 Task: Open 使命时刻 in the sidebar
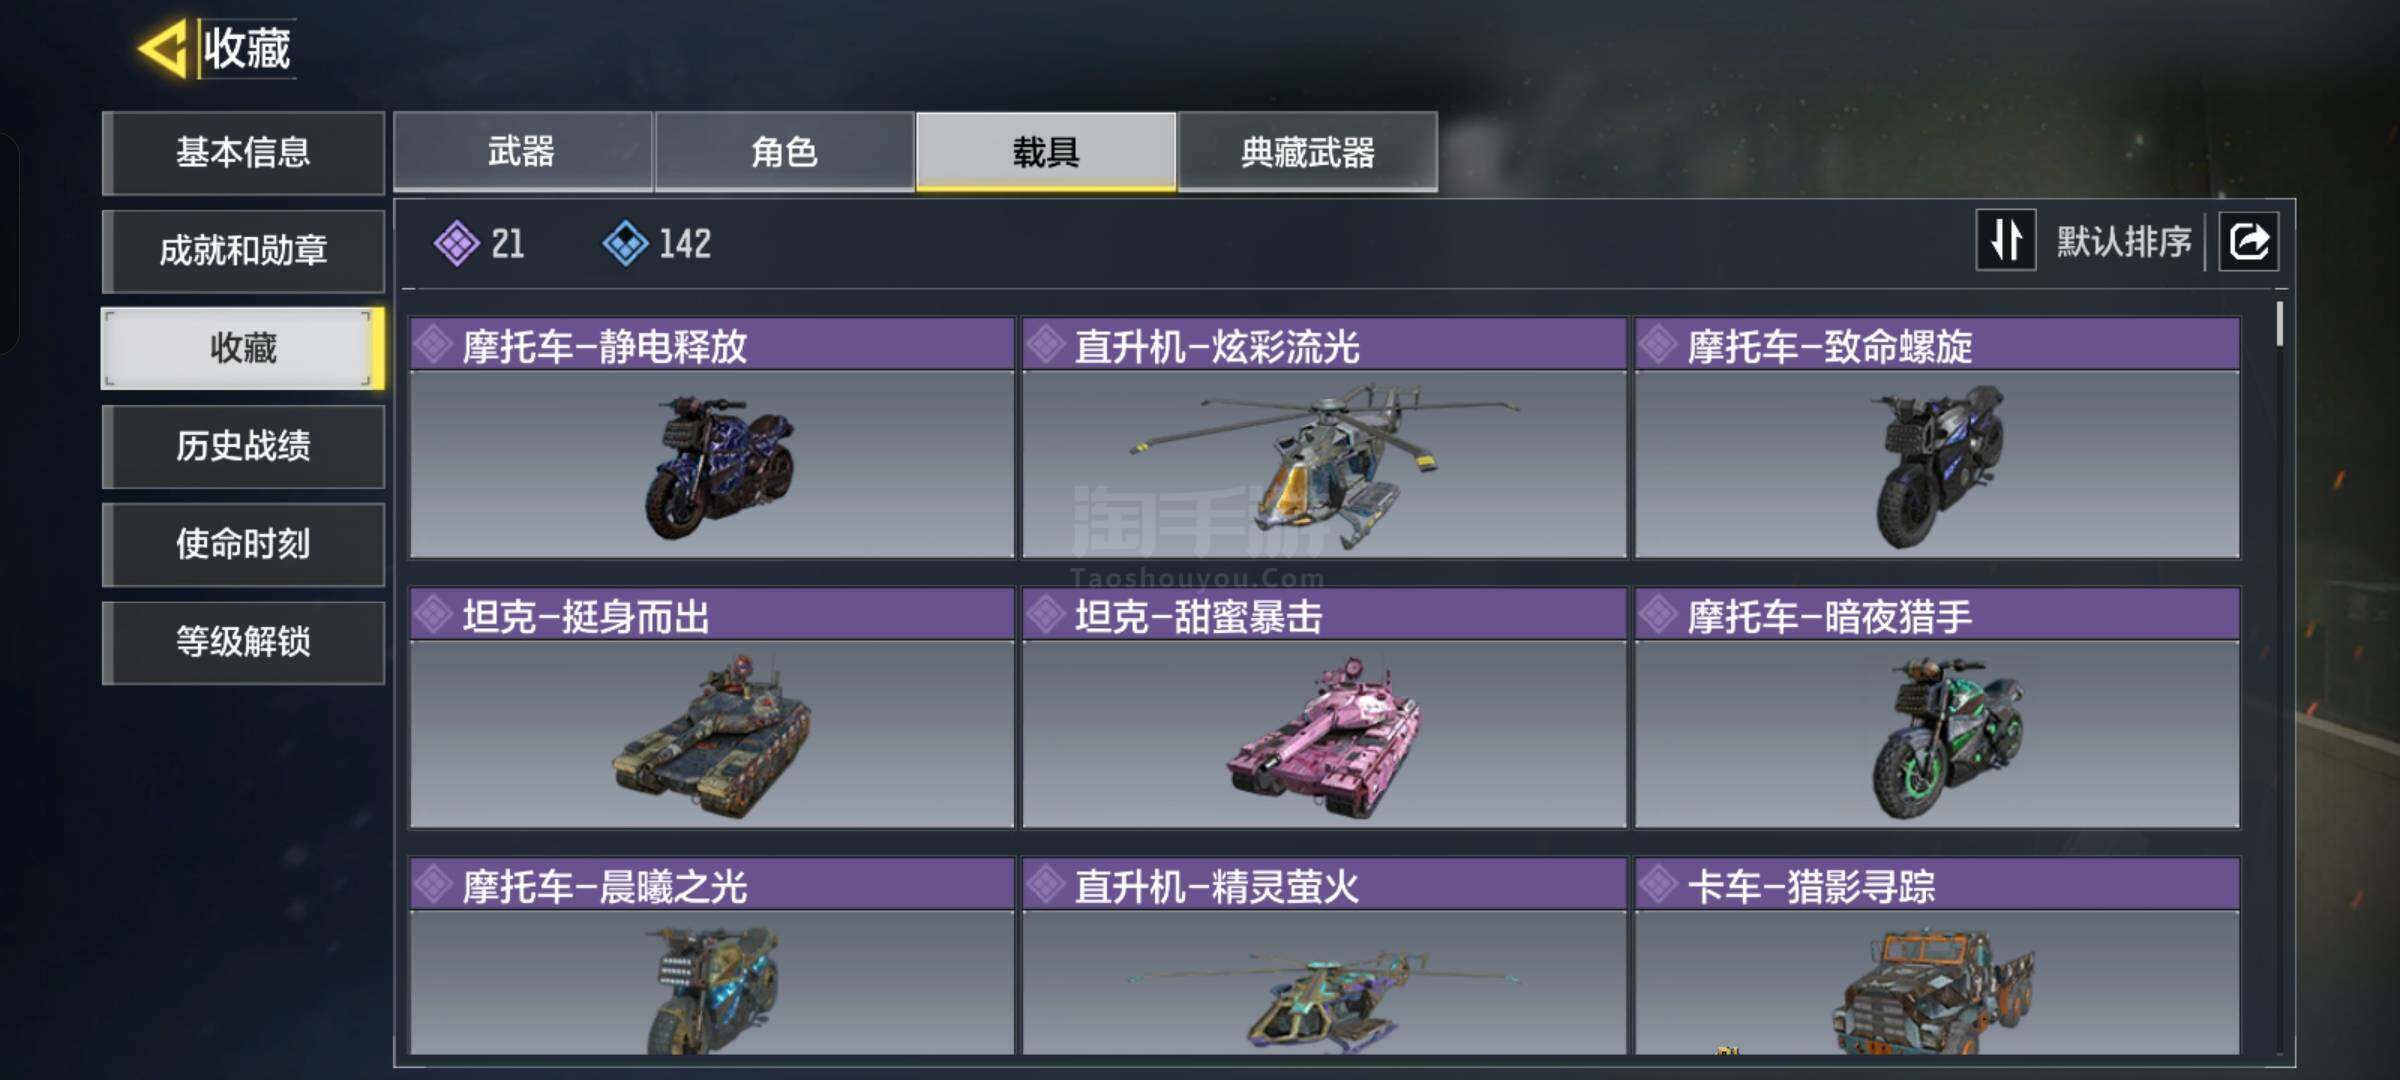[x=243, y=544]
